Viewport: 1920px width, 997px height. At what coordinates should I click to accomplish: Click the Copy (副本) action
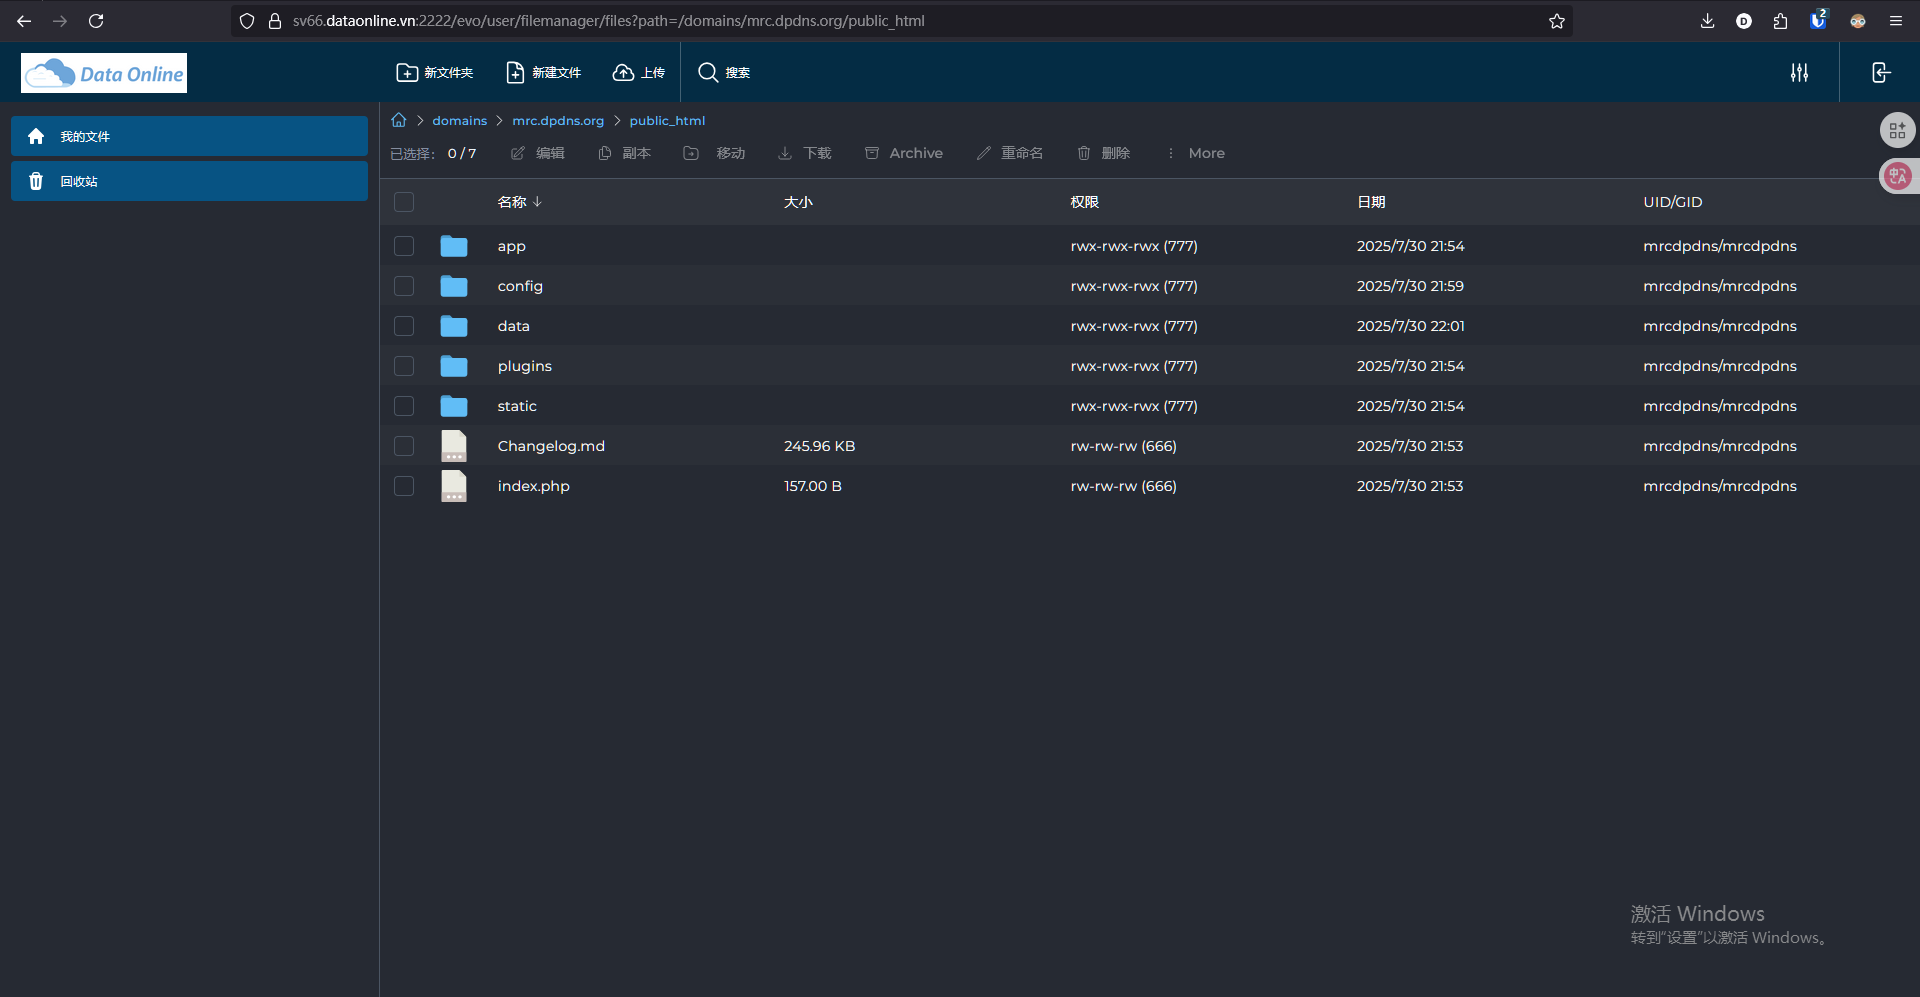click(625, 153)
